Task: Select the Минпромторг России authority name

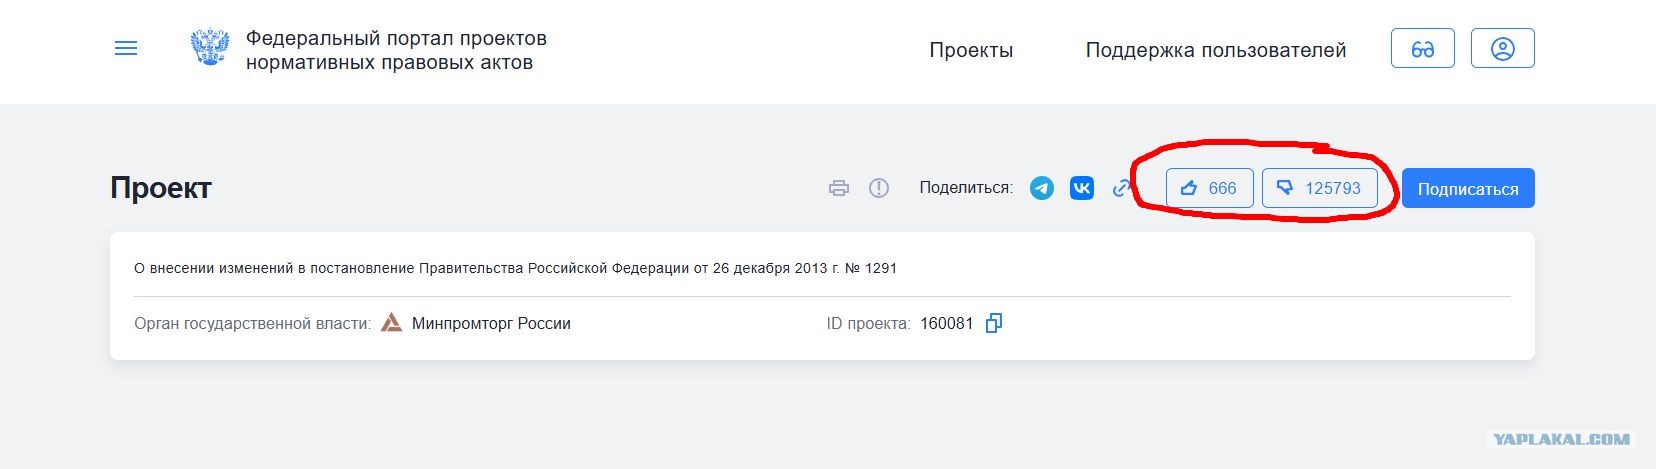Action: 491,324
